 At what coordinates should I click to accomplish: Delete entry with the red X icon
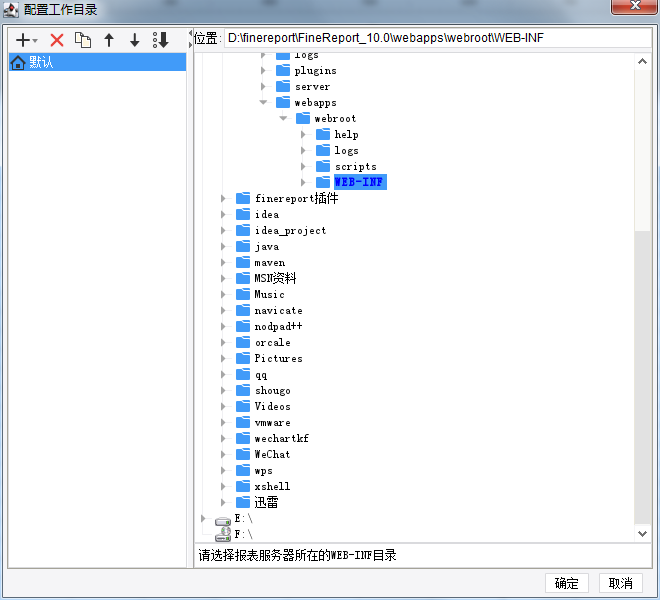point(57,40)
